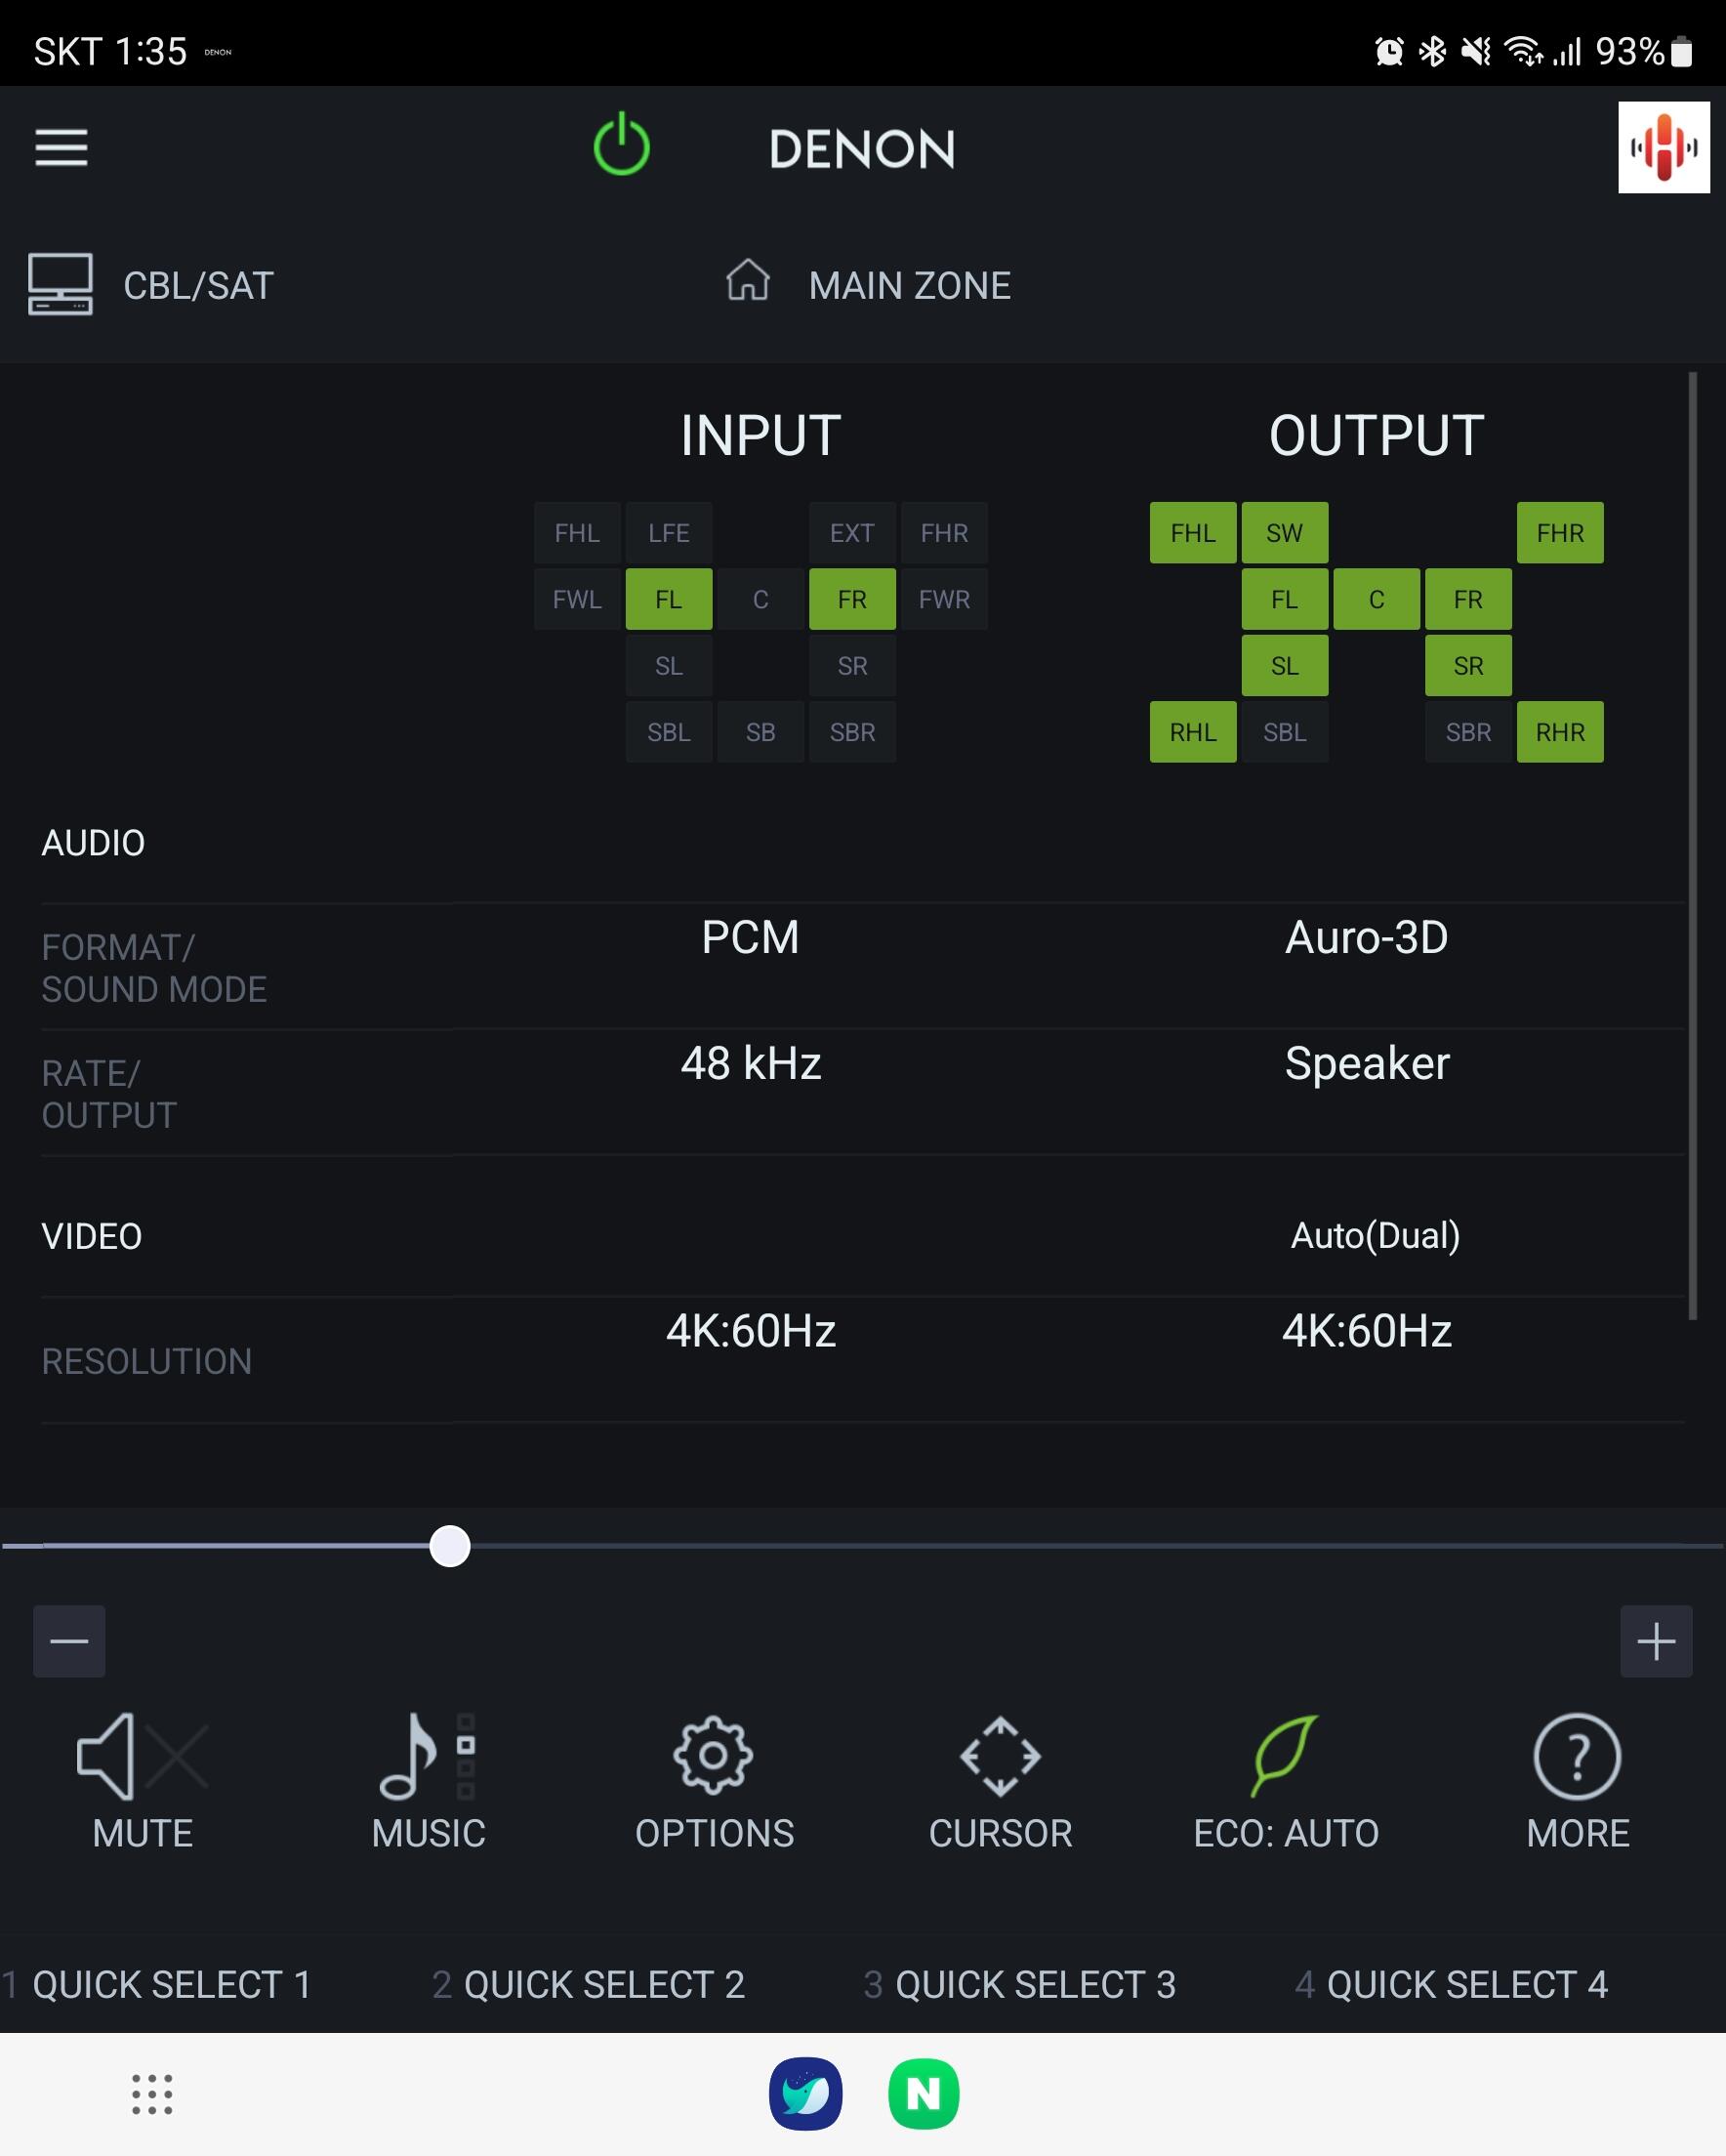The width and height of the screenshot is (1726, 2156).
Task: Increase volume with plus button
Action: pyautogui.click(x=1656, y=1641)
